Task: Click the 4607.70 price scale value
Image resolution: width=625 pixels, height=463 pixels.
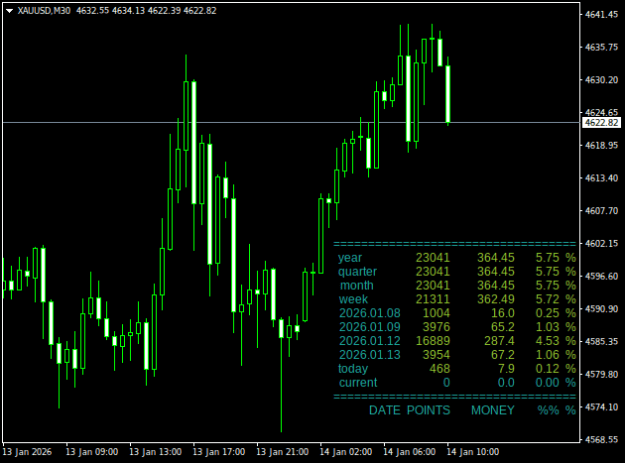Action: click(x=601, y=211)
